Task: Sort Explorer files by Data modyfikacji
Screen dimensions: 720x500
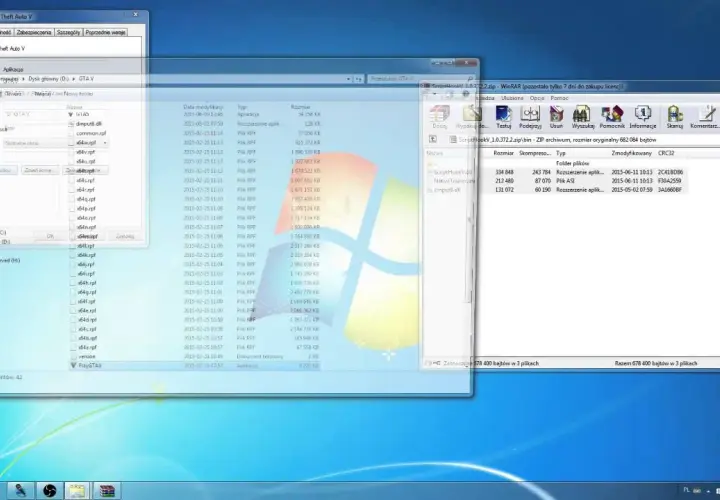Action: click(x=203, y=107)
